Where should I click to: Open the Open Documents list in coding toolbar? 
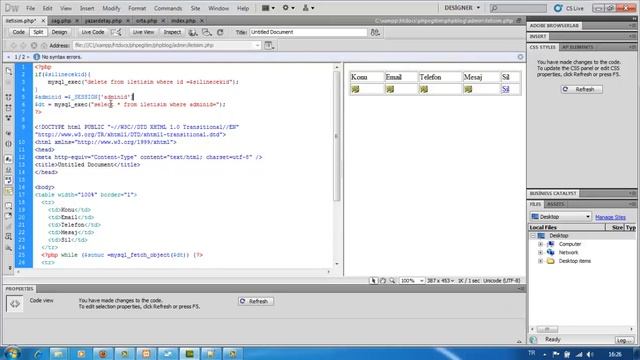9,71
